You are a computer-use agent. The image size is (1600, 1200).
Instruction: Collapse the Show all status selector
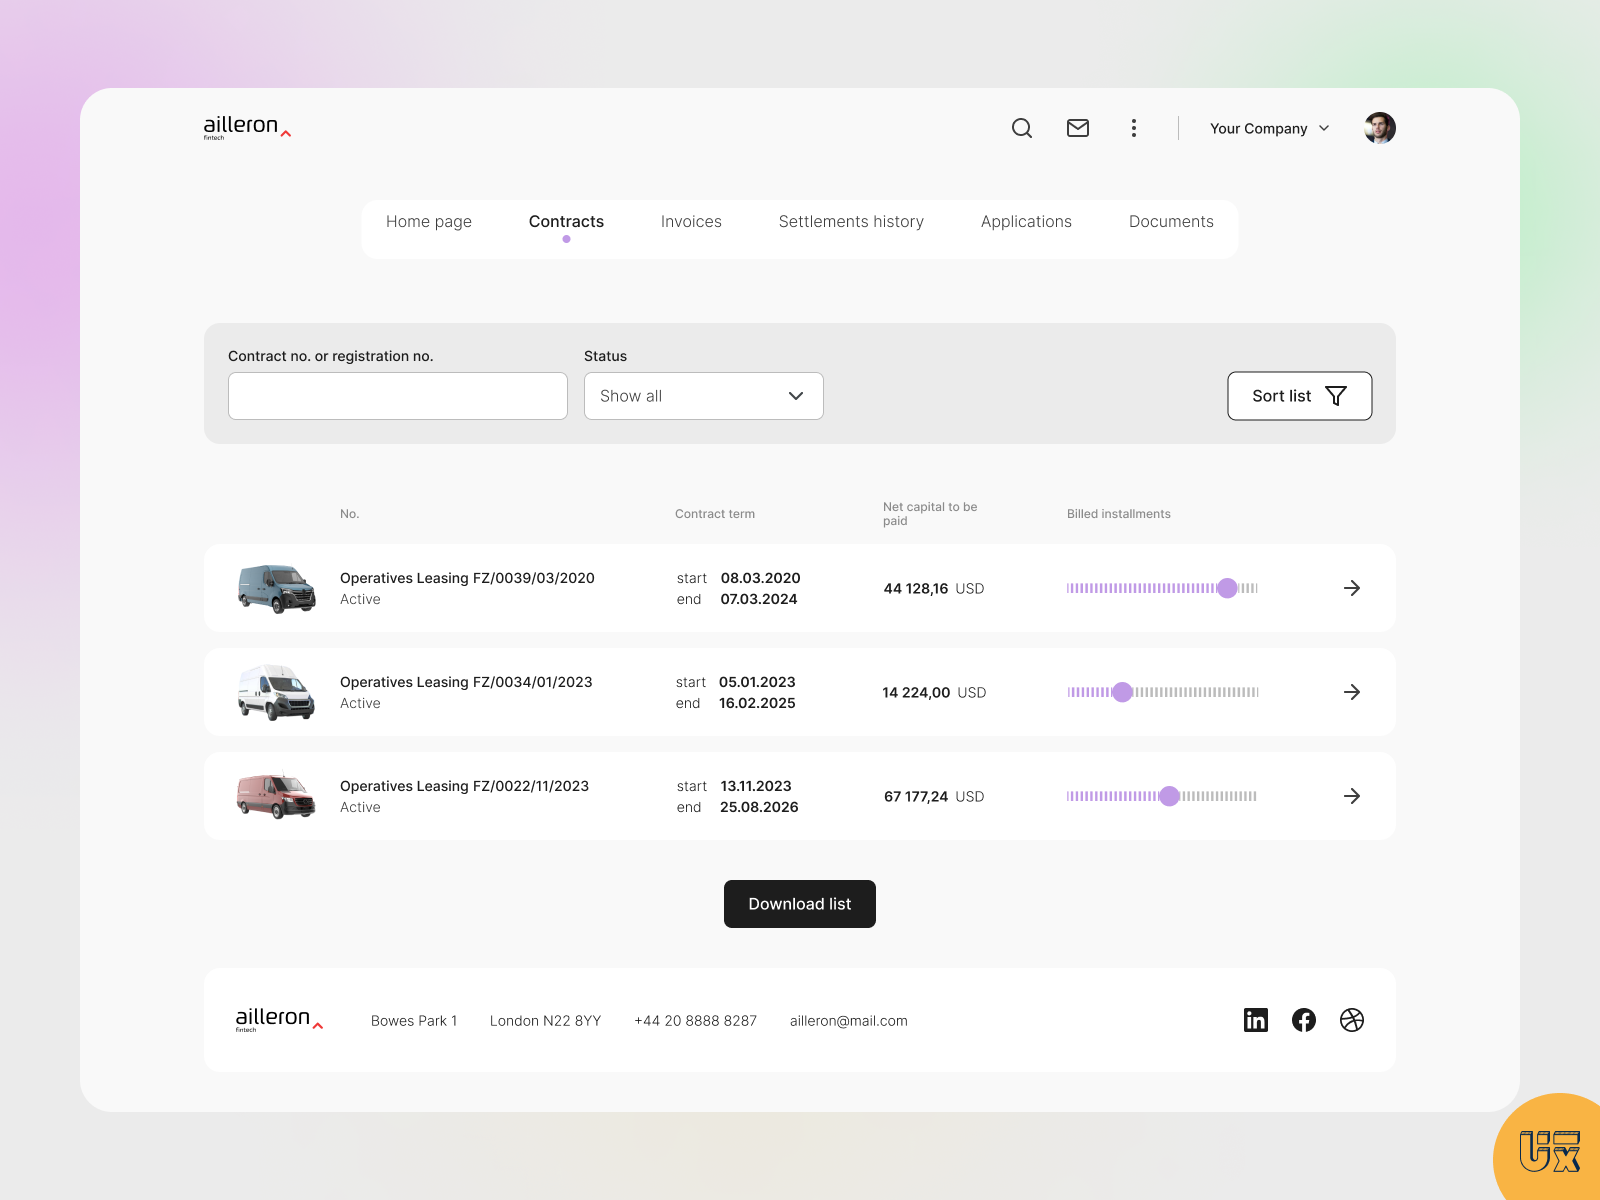coord(796,396)
